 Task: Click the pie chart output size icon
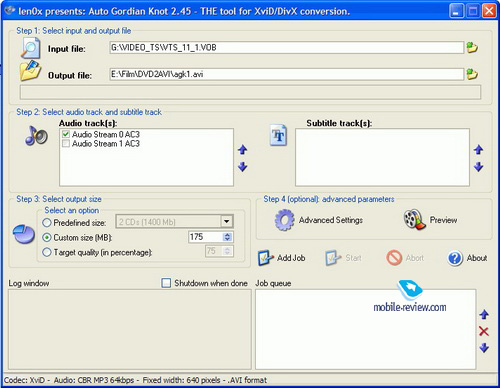point(24,234)
